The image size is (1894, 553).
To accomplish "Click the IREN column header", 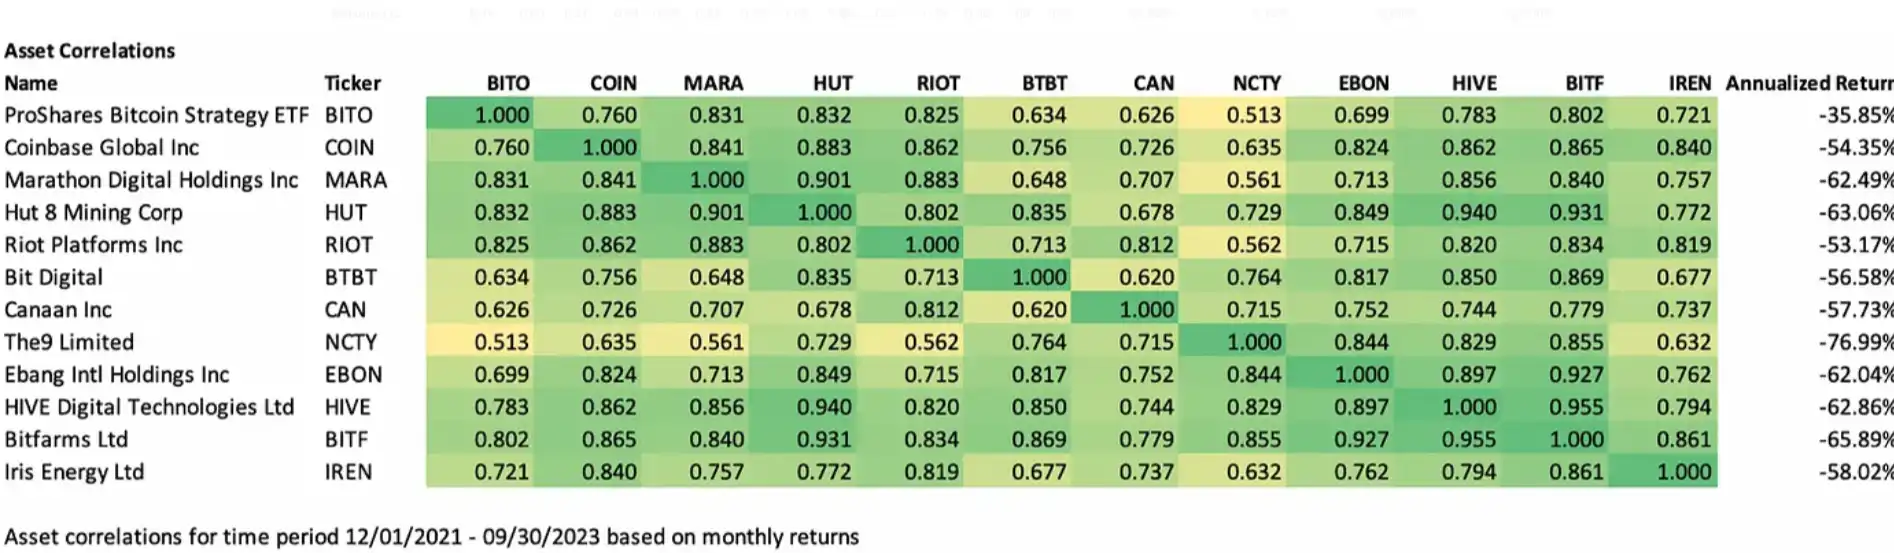I will pos(1689,83).
